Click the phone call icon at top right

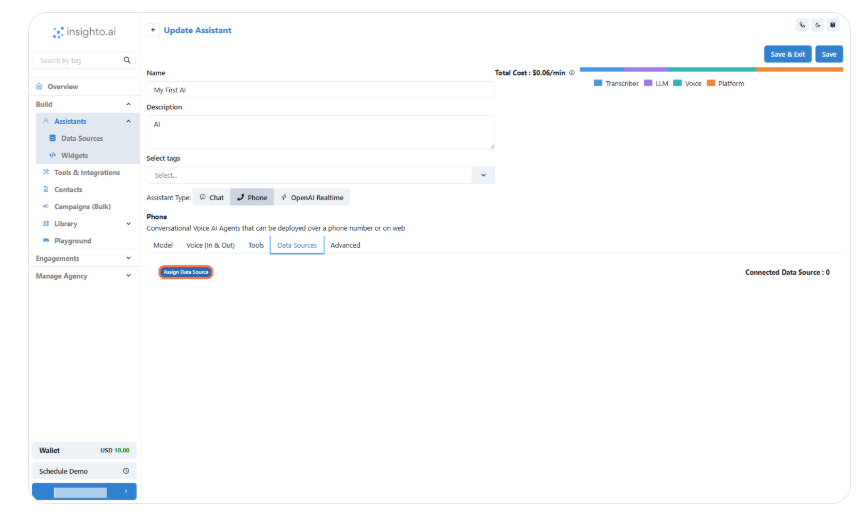pyautogui.click(x=802, y=25)
